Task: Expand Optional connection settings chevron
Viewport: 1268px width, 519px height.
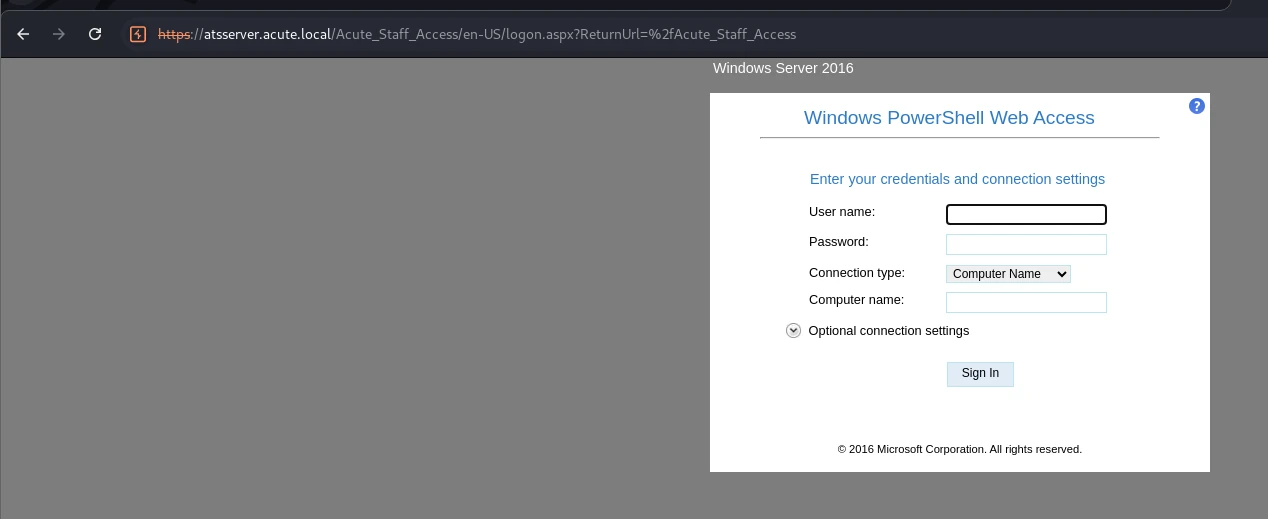Action: point(794,331)
